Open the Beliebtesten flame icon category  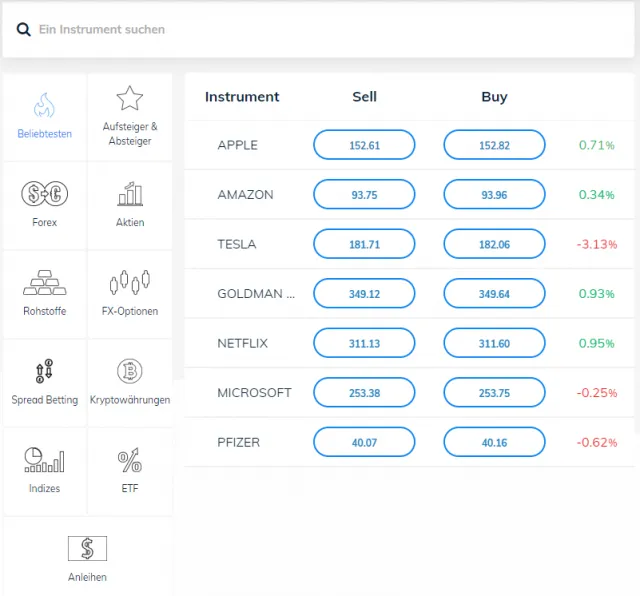pyautogui.click(x=44, y=105)
